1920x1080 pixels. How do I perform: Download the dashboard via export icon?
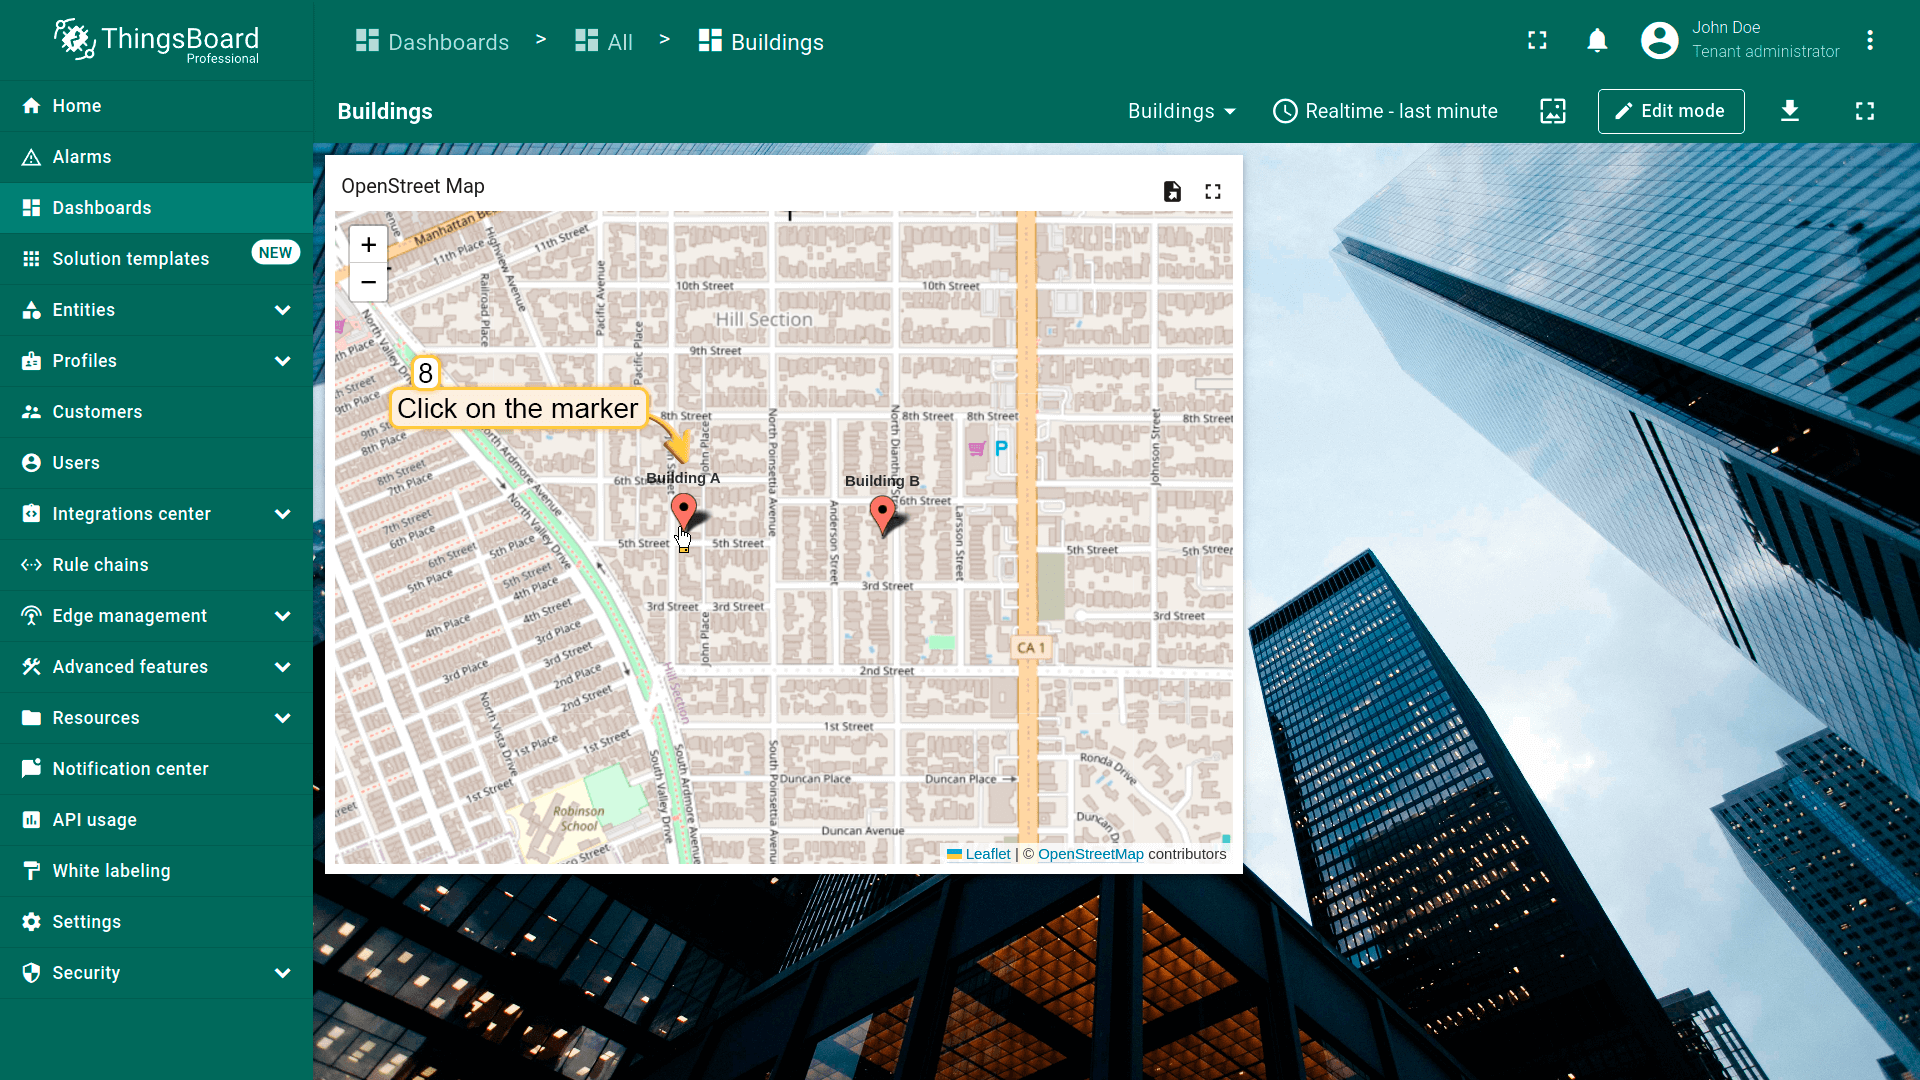pos(1790,111)
